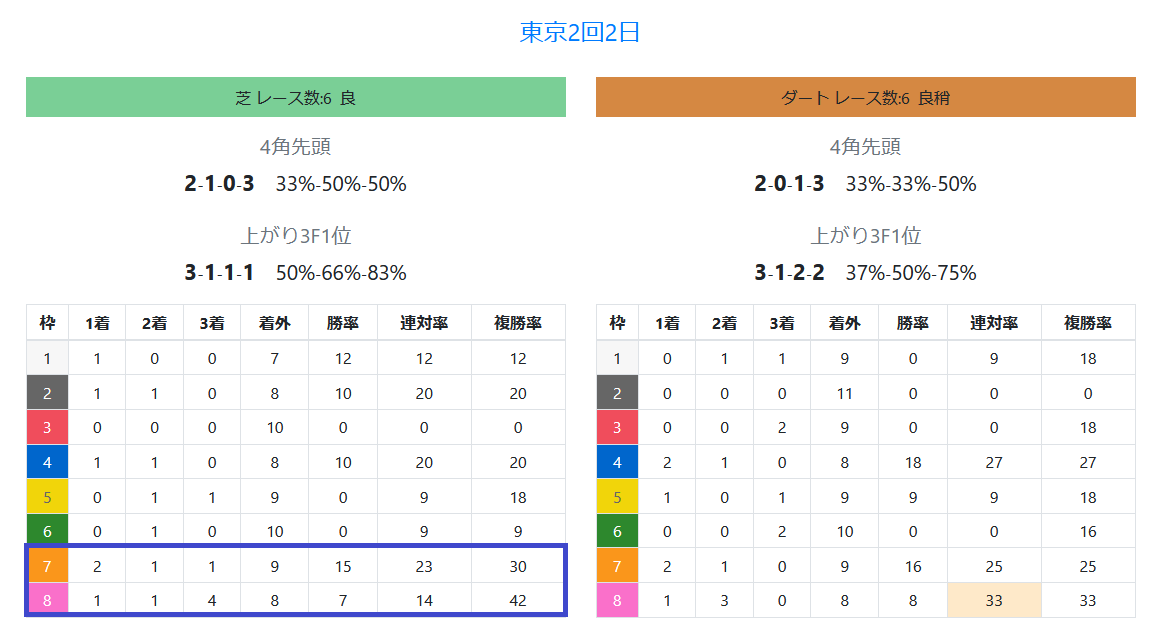Click the 42 複勝率 value for turf gate 8
Image resolution: width=1160 pixels, height=631 pixels.
click(x=518, y=600)
